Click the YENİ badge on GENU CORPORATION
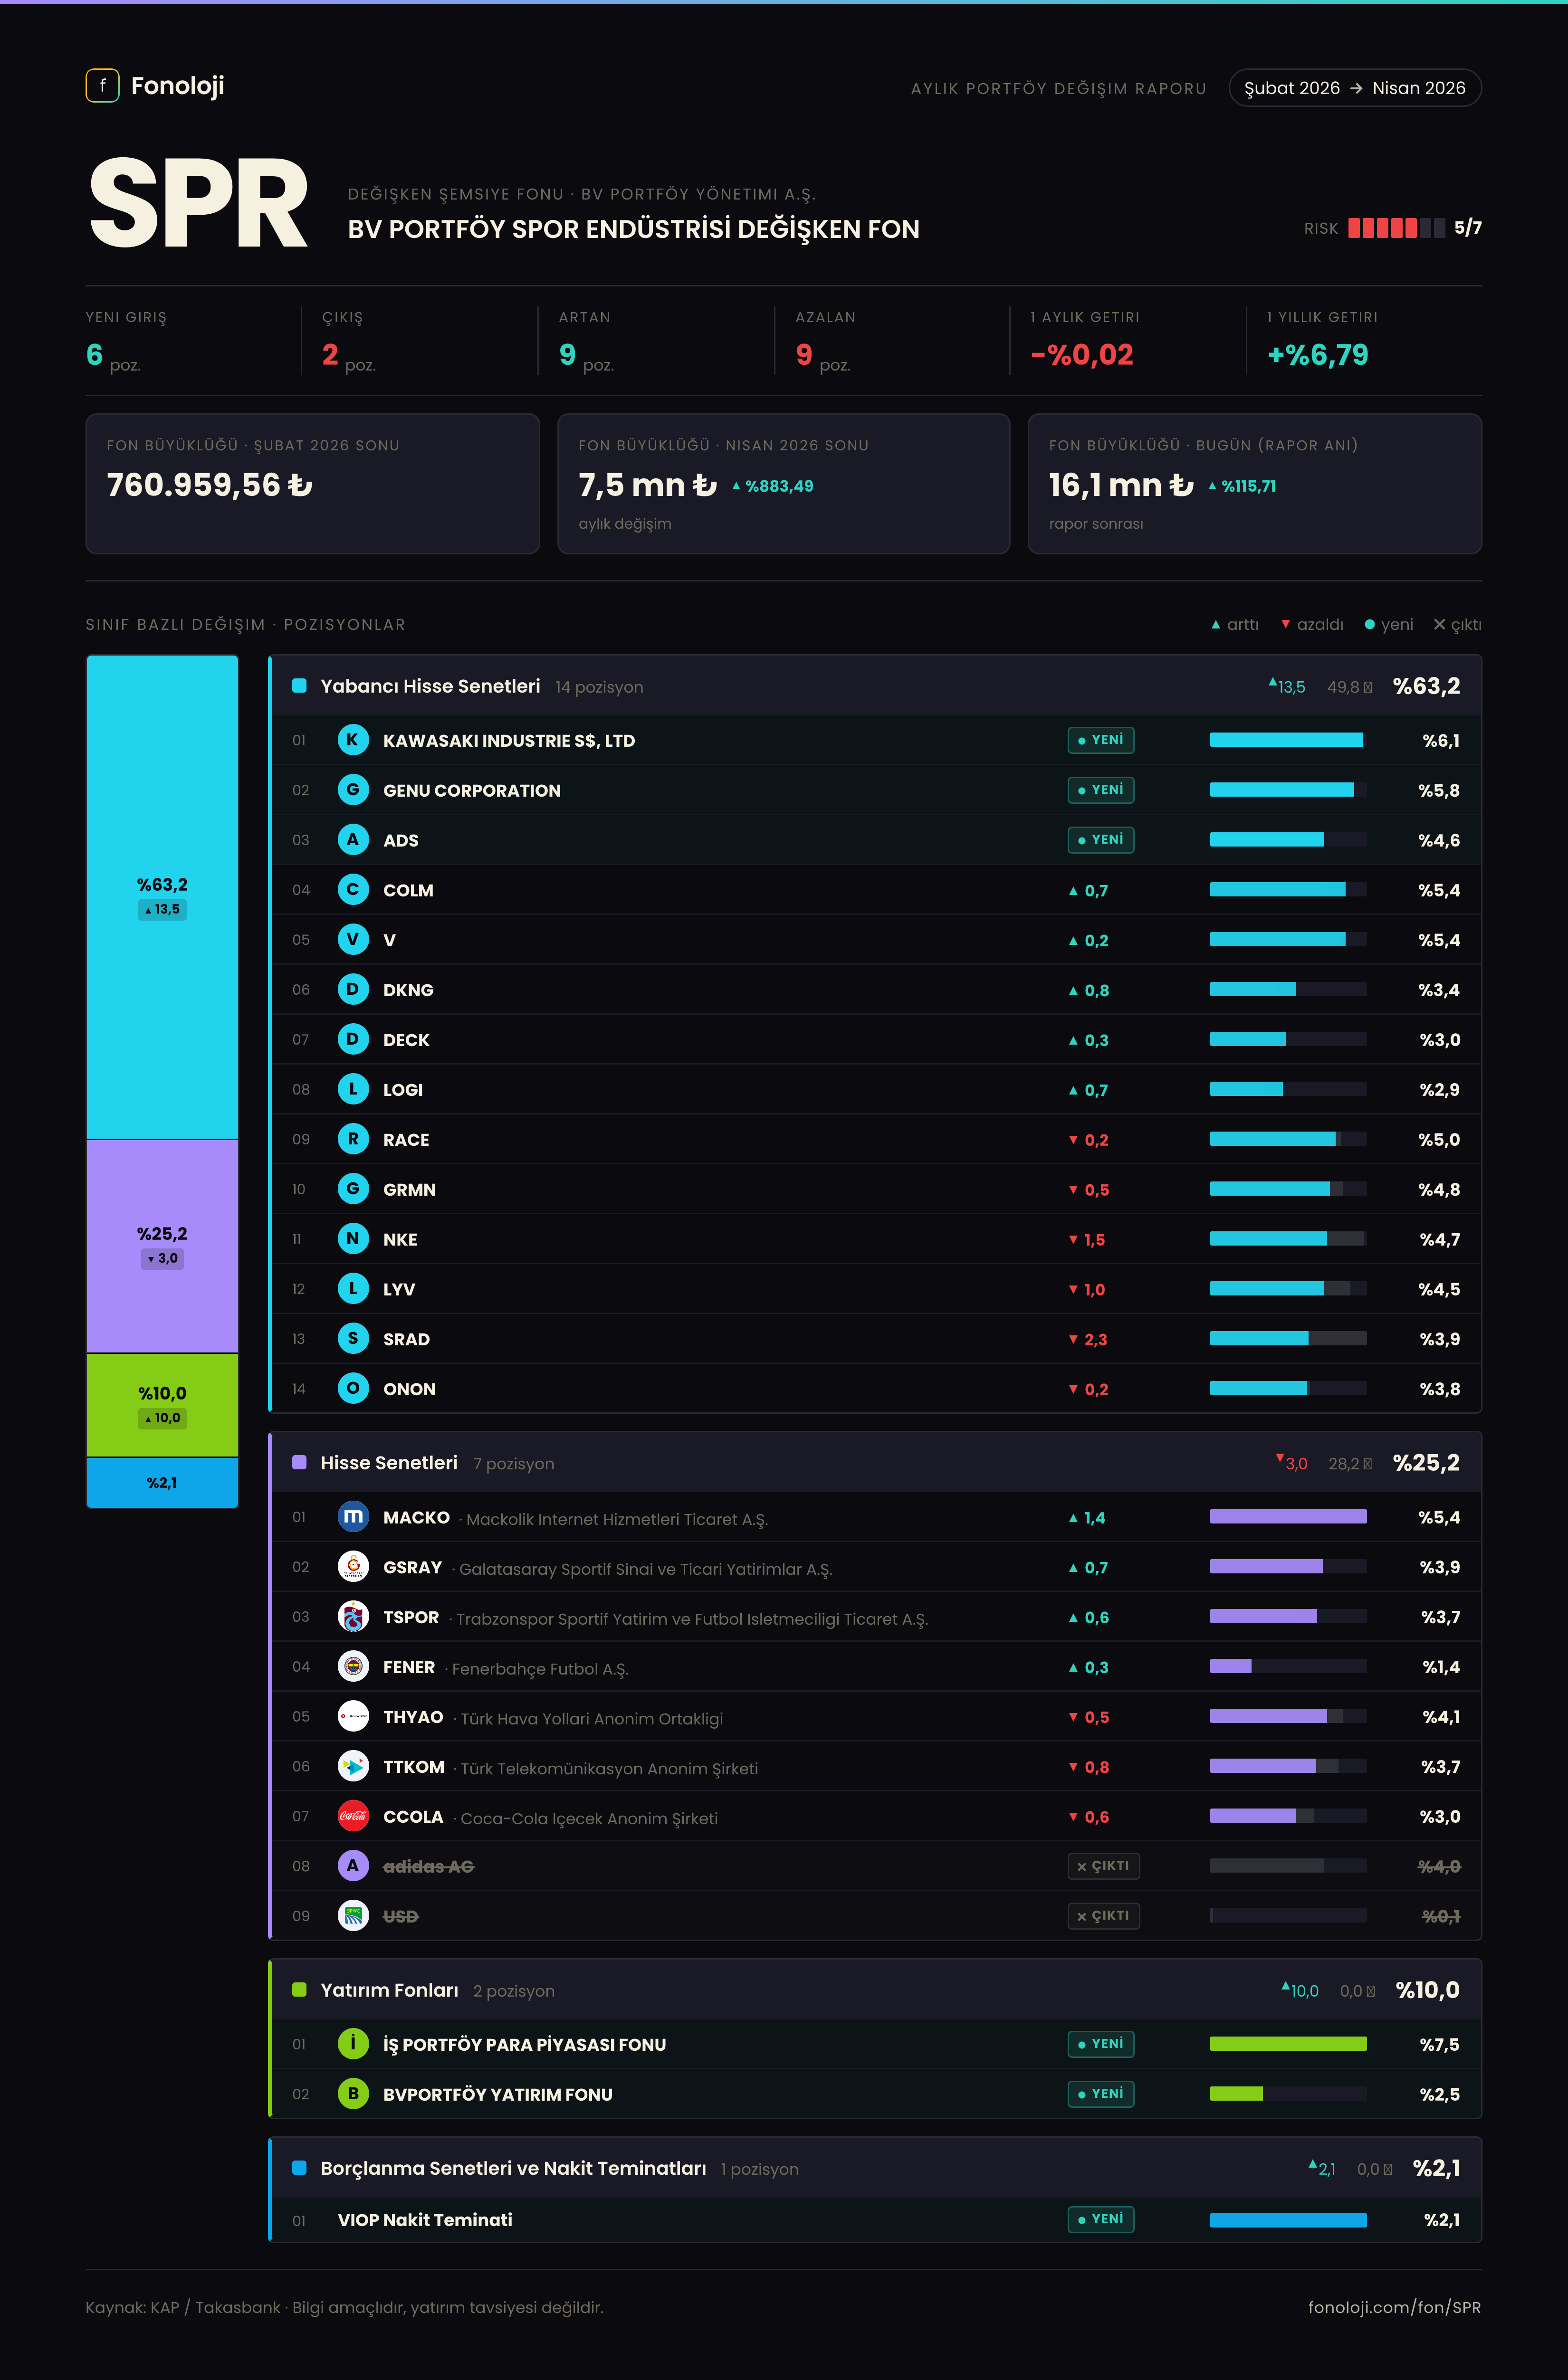1568x2380 pixels. (x=1100, y=790)
